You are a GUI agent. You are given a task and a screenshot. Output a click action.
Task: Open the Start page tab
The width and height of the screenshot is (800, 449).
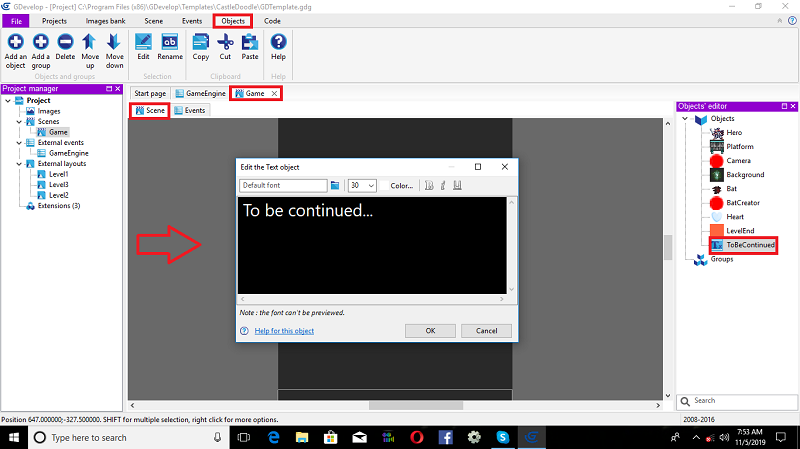pyautogui.click(x=150, y=93)
